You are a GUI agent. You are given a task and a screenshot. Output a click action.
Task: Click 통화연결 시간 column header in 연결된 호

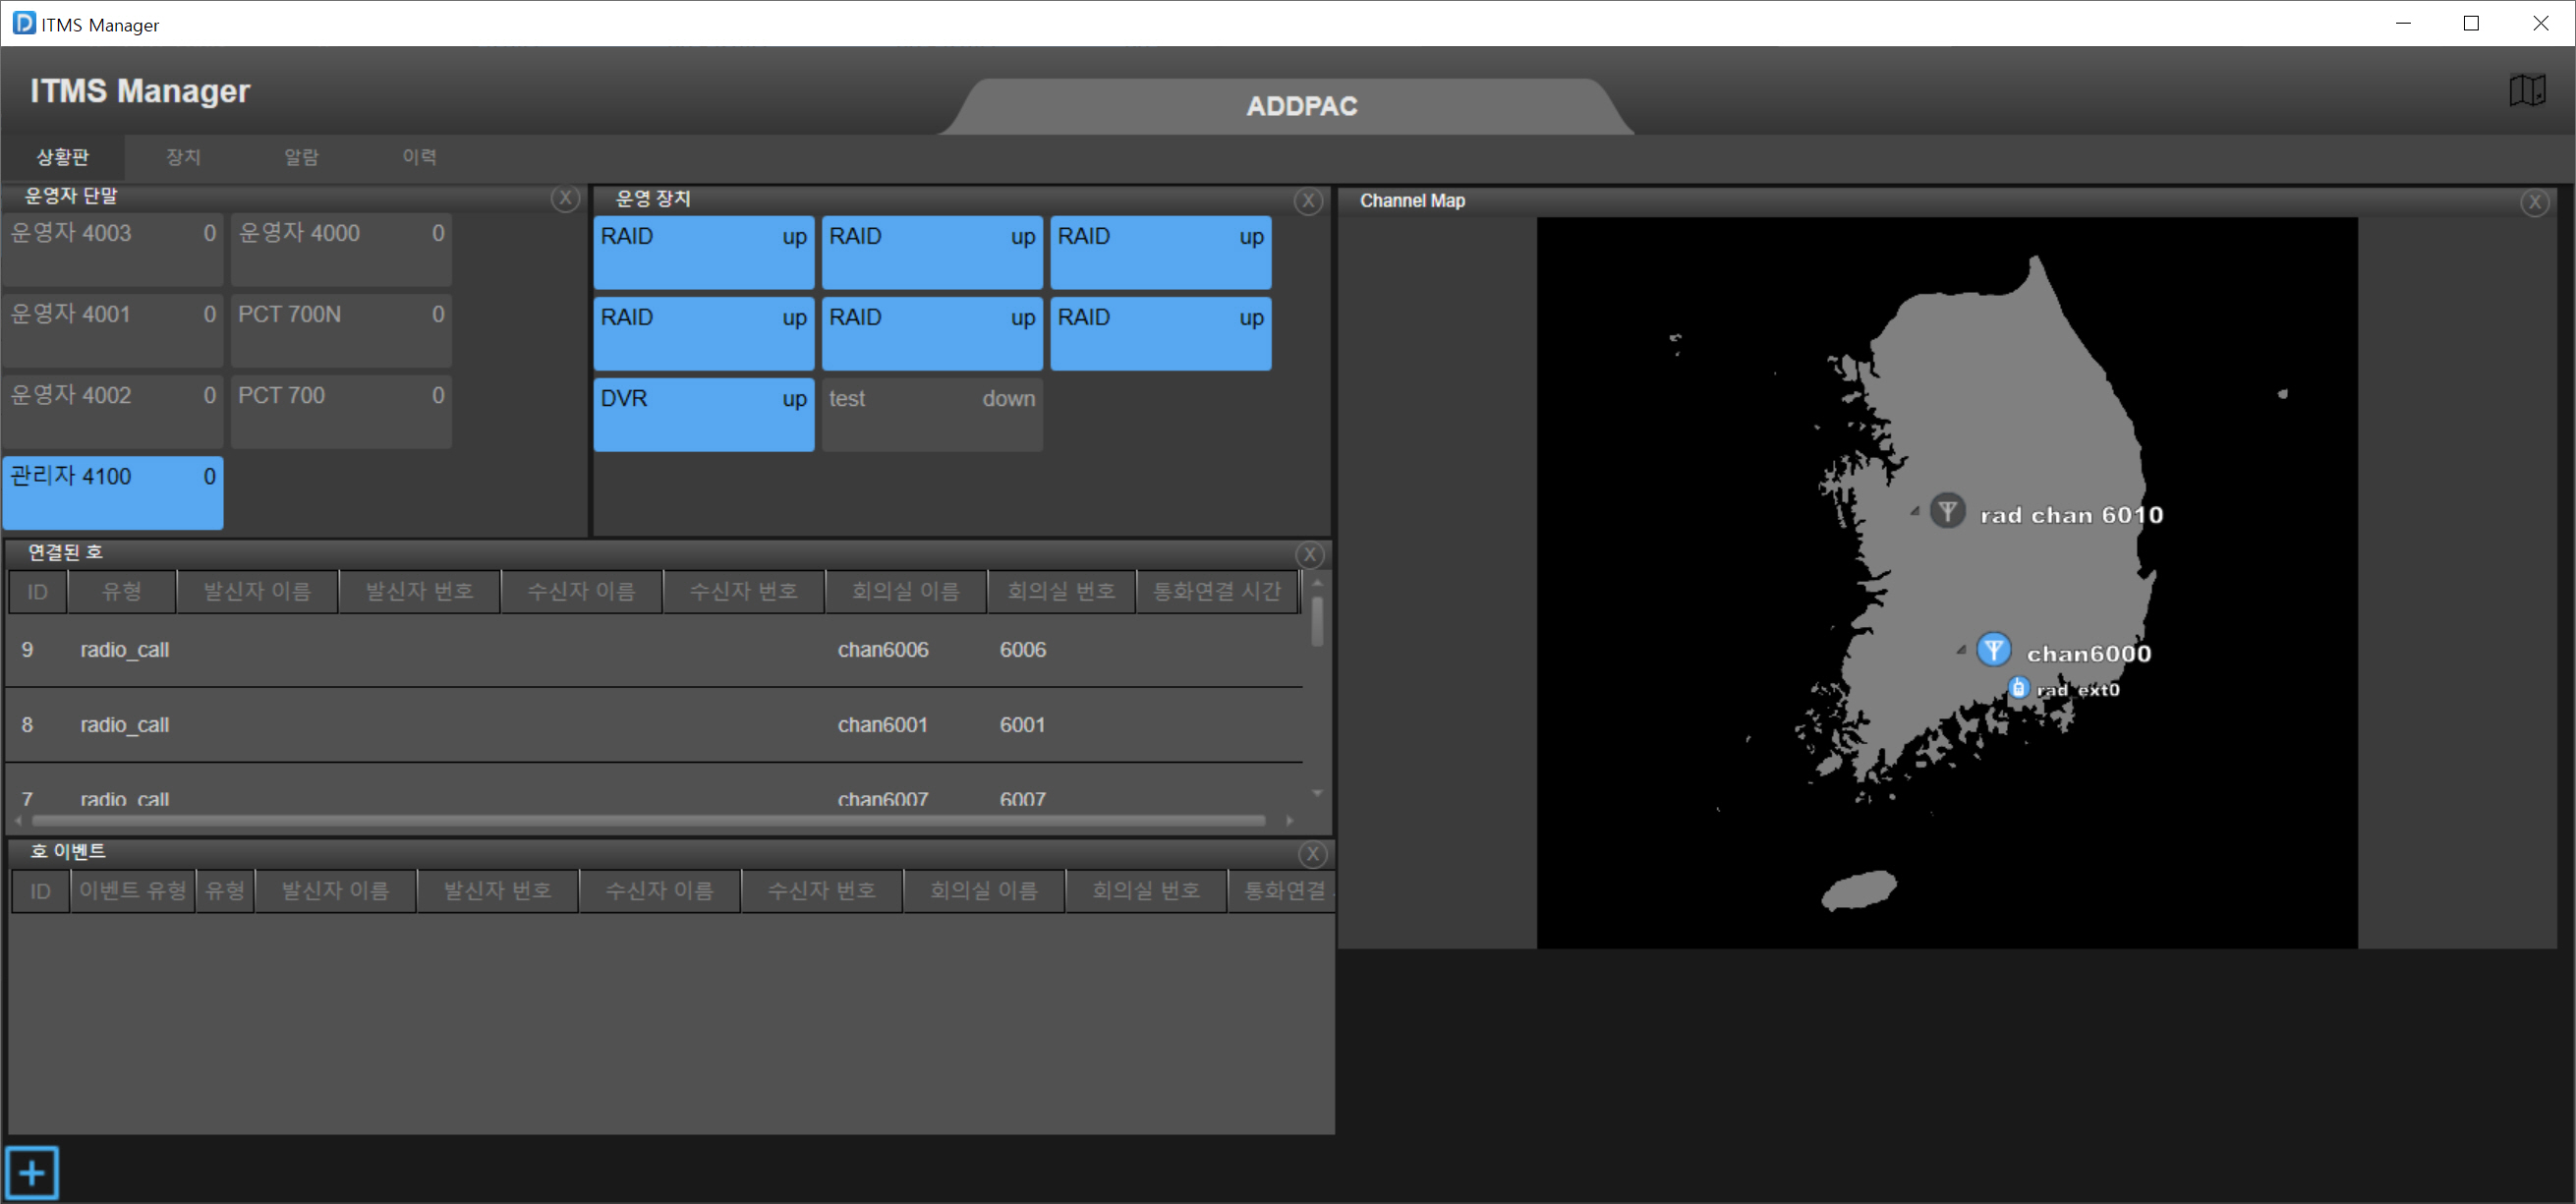(x=1216, y=591)
